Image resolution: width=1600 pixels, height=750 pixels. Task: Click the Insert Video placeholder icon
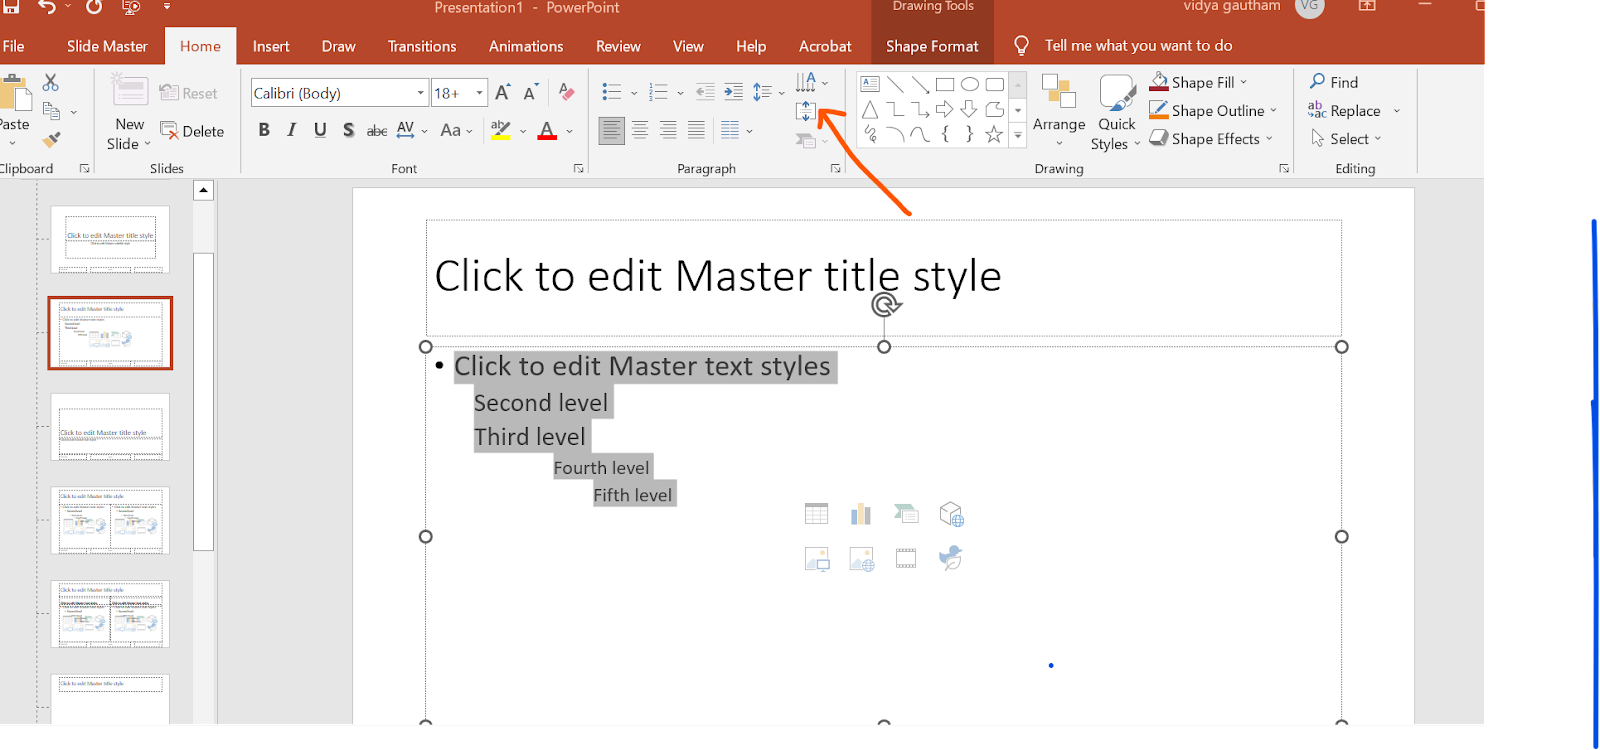click(x=906, y=558)
